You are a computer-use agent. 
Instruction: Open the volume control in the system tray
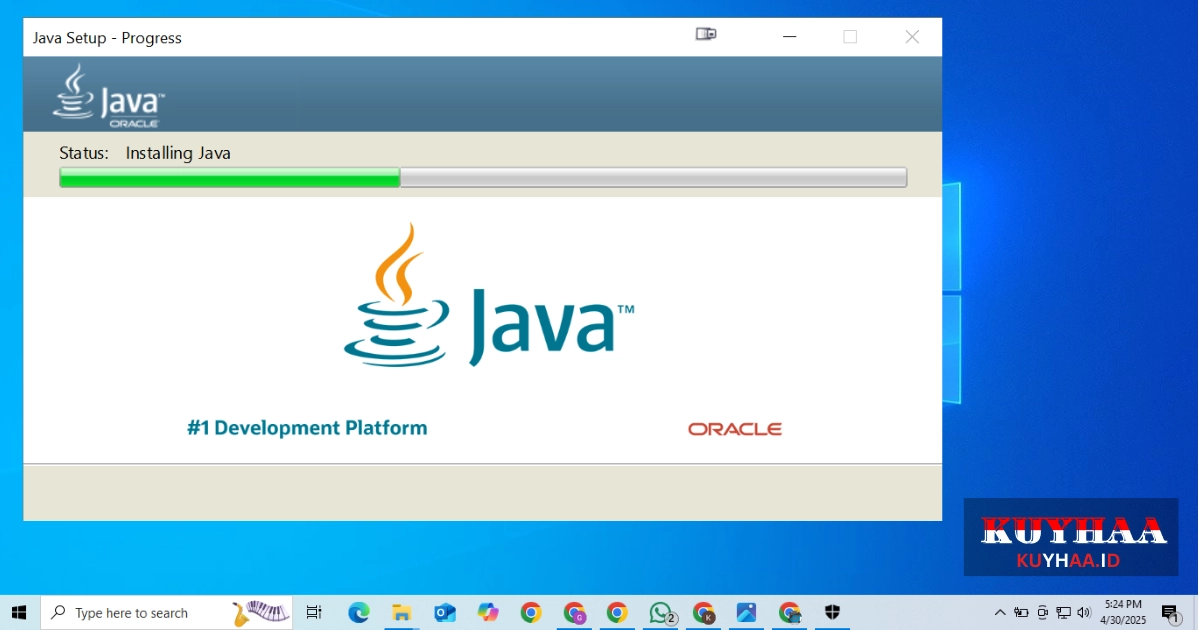point(1083,612)
